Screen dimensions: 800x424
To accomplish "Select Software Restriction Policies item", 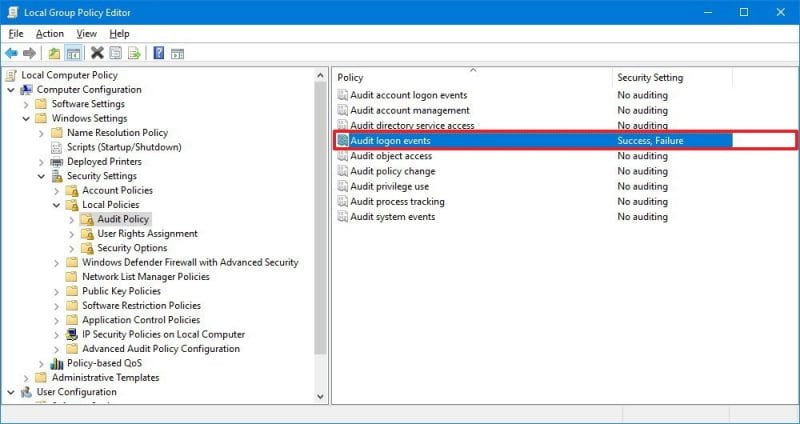I will click(x=141, y=306).
